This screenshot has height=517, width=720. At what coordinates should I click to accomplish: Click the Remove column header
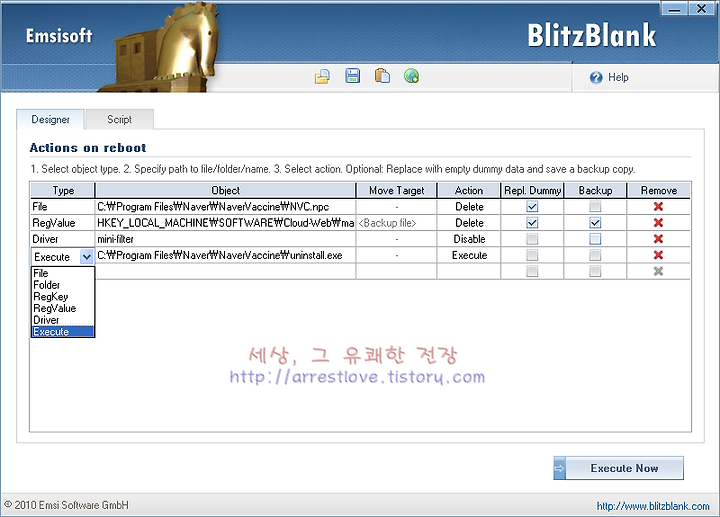point(659,190)
